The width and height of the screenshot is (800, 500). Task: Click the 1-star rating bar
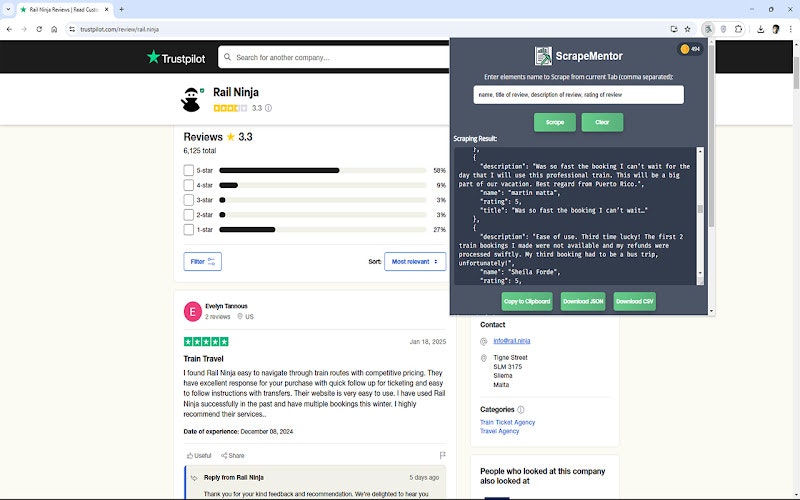tap(322, 230)
